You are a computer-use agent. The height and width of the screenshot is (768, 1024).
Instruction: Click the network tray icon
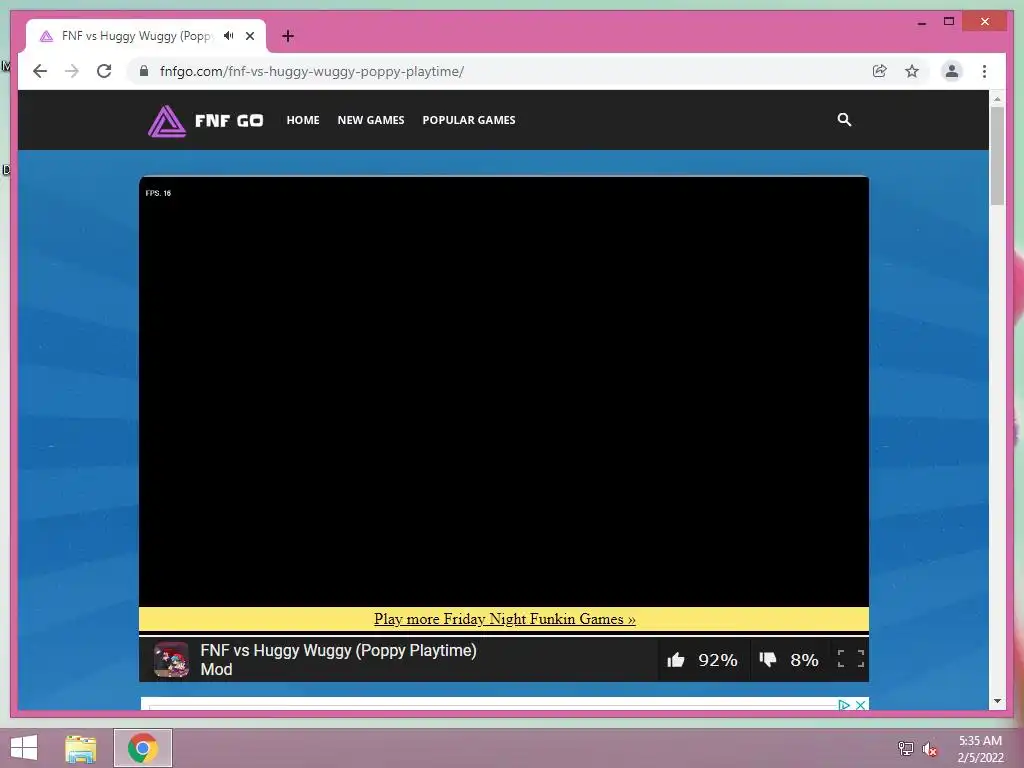(906, 748)
